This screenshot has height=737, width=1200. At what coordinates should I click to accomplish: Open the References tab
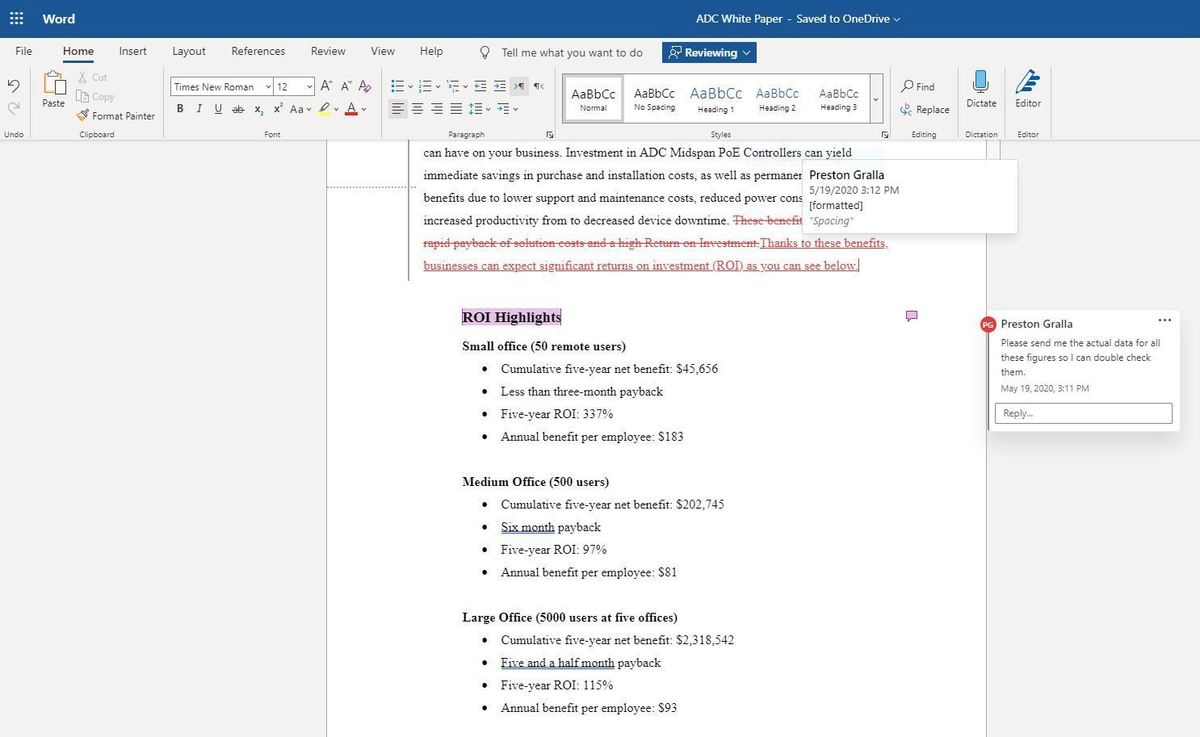(258, 51)
